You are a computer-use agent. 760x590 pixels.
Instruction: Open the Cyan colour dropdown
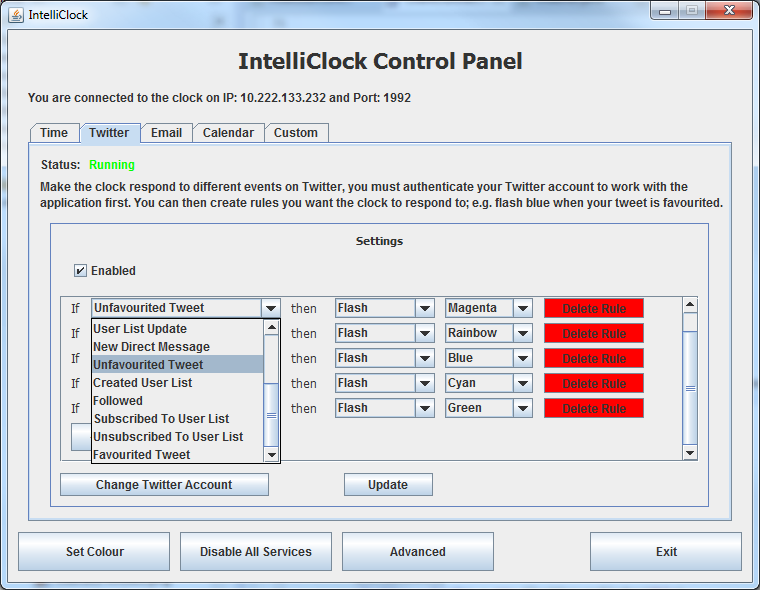522,383
